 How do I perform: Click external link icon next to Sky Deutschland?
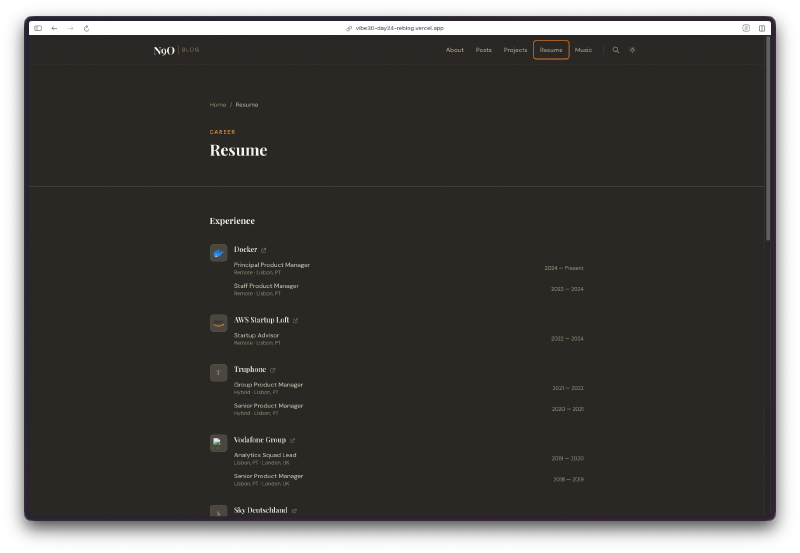[294, 511]
